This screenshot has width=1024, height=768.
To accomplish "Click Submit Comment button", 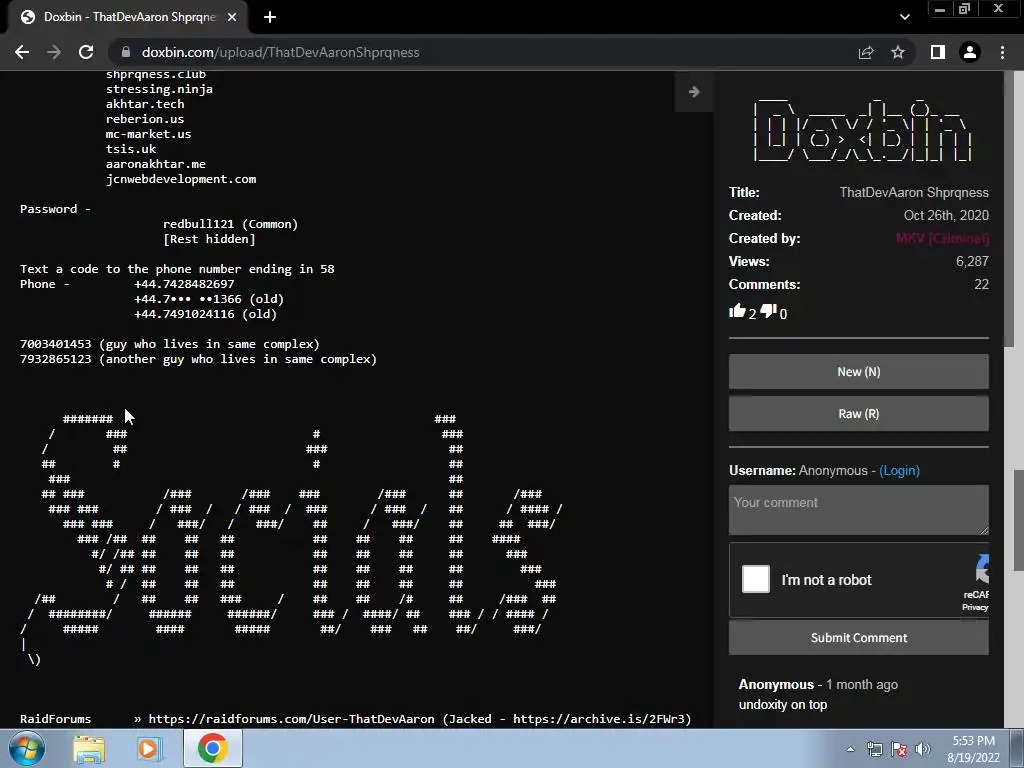I will click(859, 637).
